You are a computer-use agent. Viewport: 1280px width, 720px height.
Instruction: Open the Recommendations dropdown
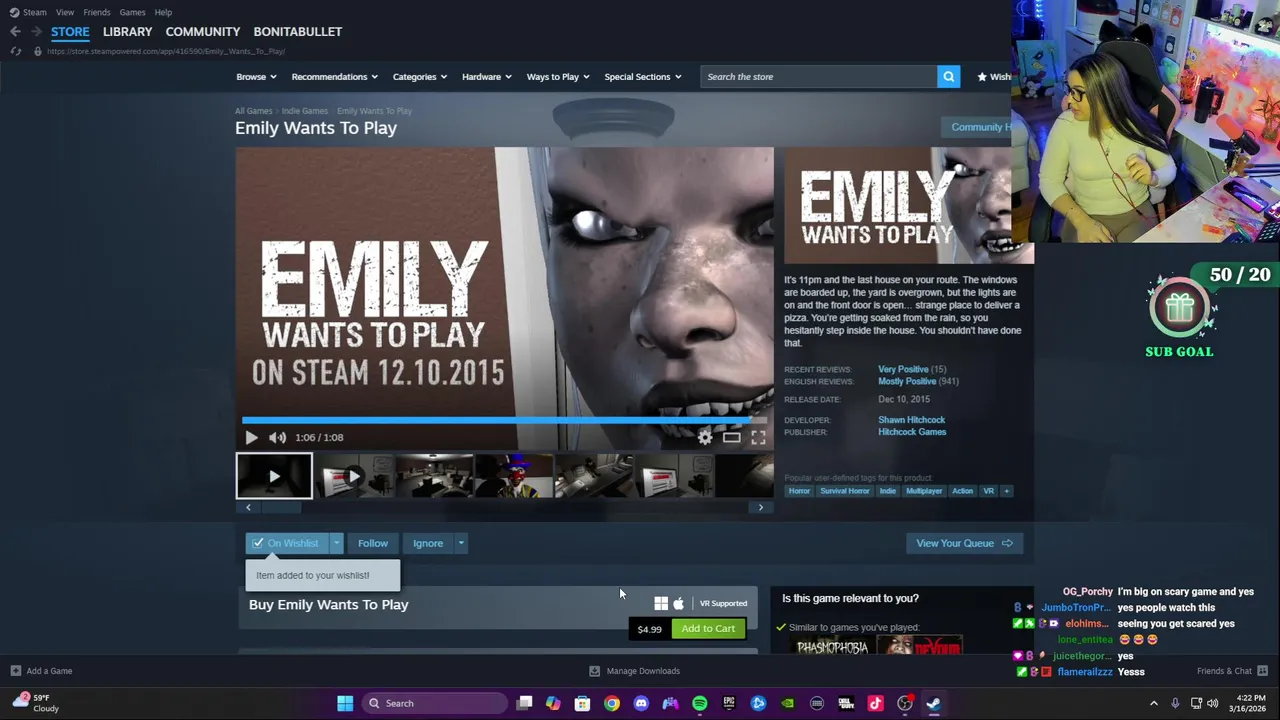[334, 77]
